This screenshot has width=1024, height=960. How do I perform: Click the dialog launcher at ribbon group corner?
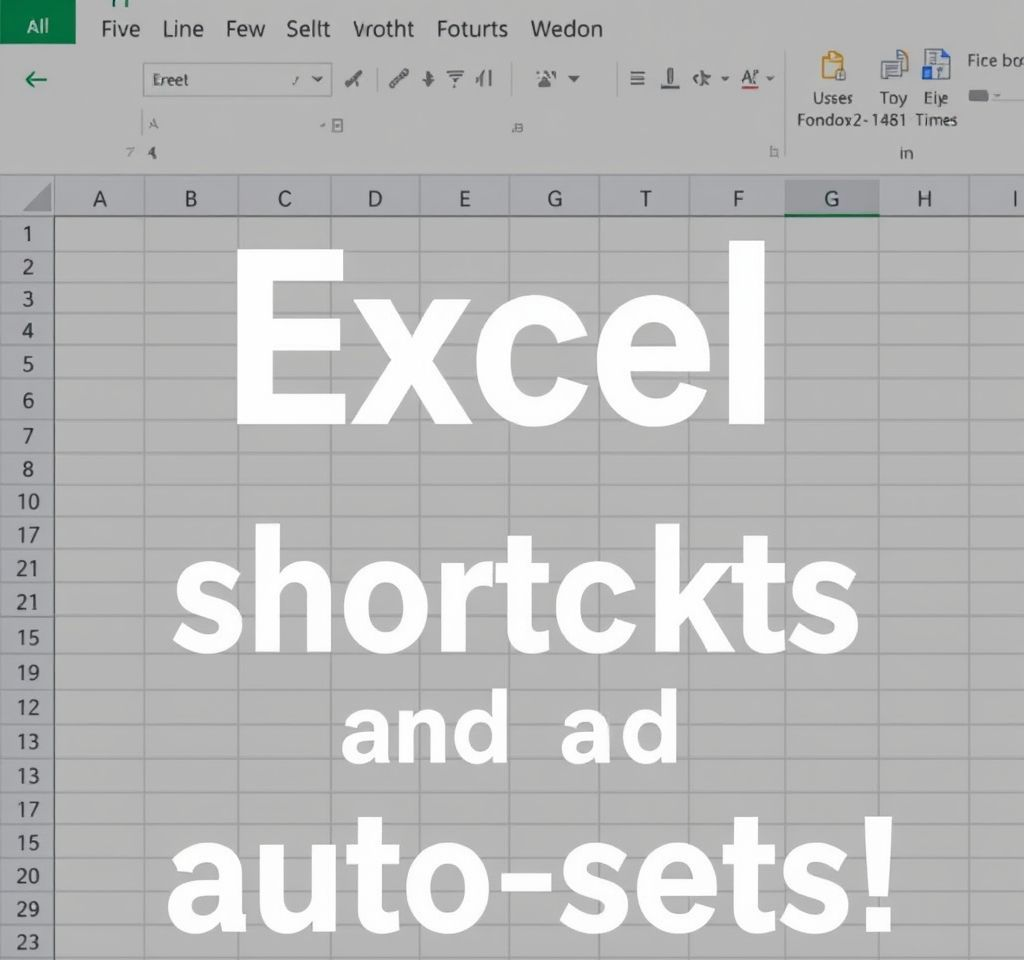pyautogui.click(x=774, y=152)
